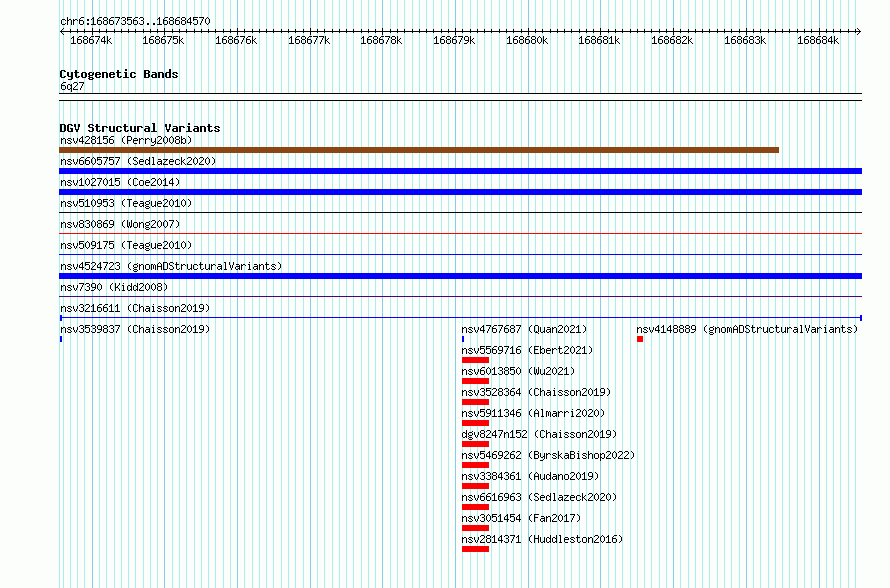Click the red nsv4148889 variant marker
890x588 pixels.
[x=640, y=339]
